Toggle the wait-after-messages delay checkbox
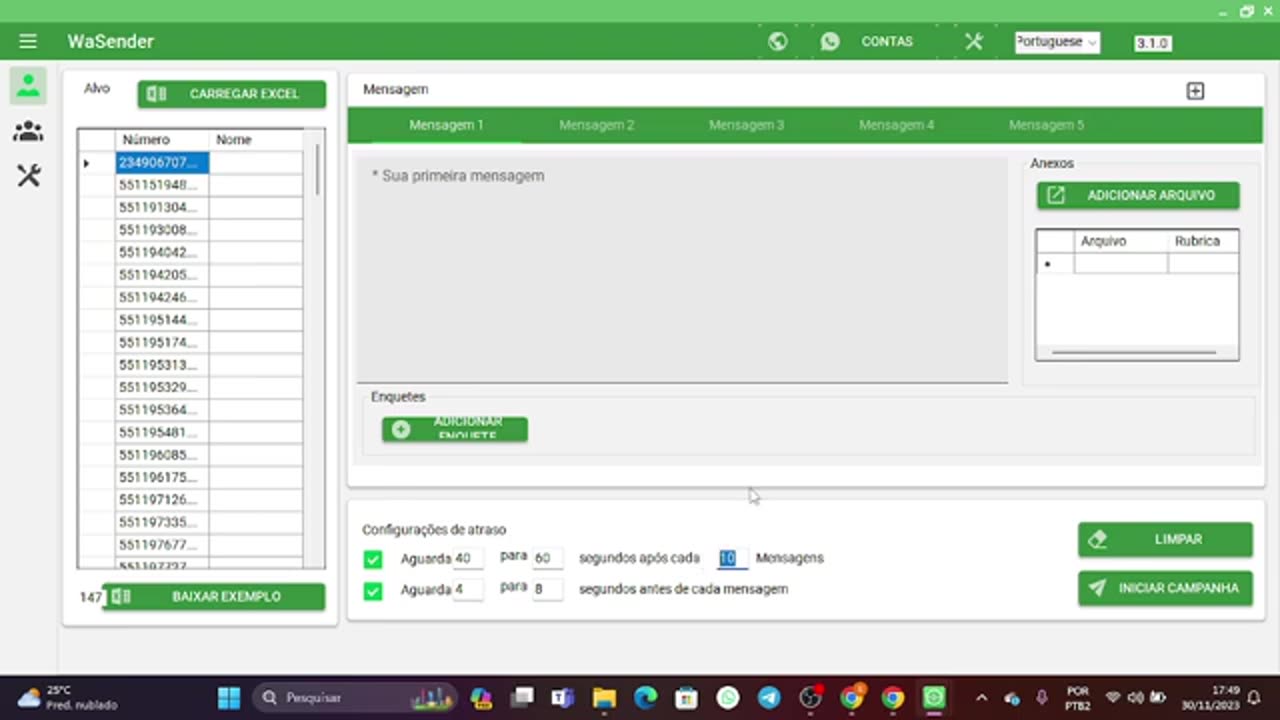 (373, 559)
